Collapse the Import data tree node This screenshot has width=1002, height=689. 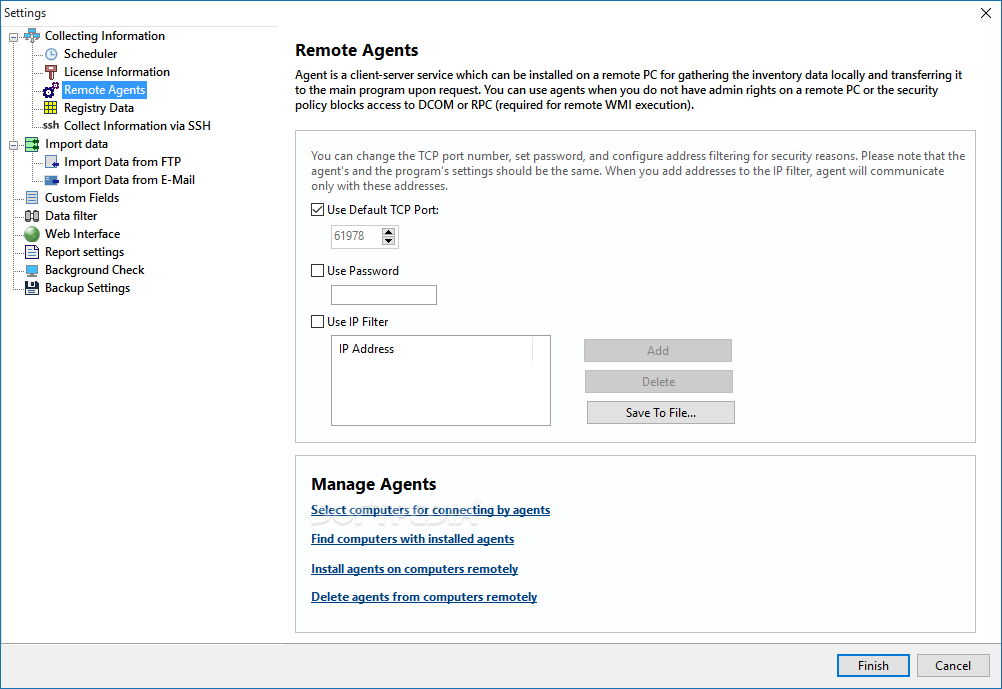click(x=13, y=144)
